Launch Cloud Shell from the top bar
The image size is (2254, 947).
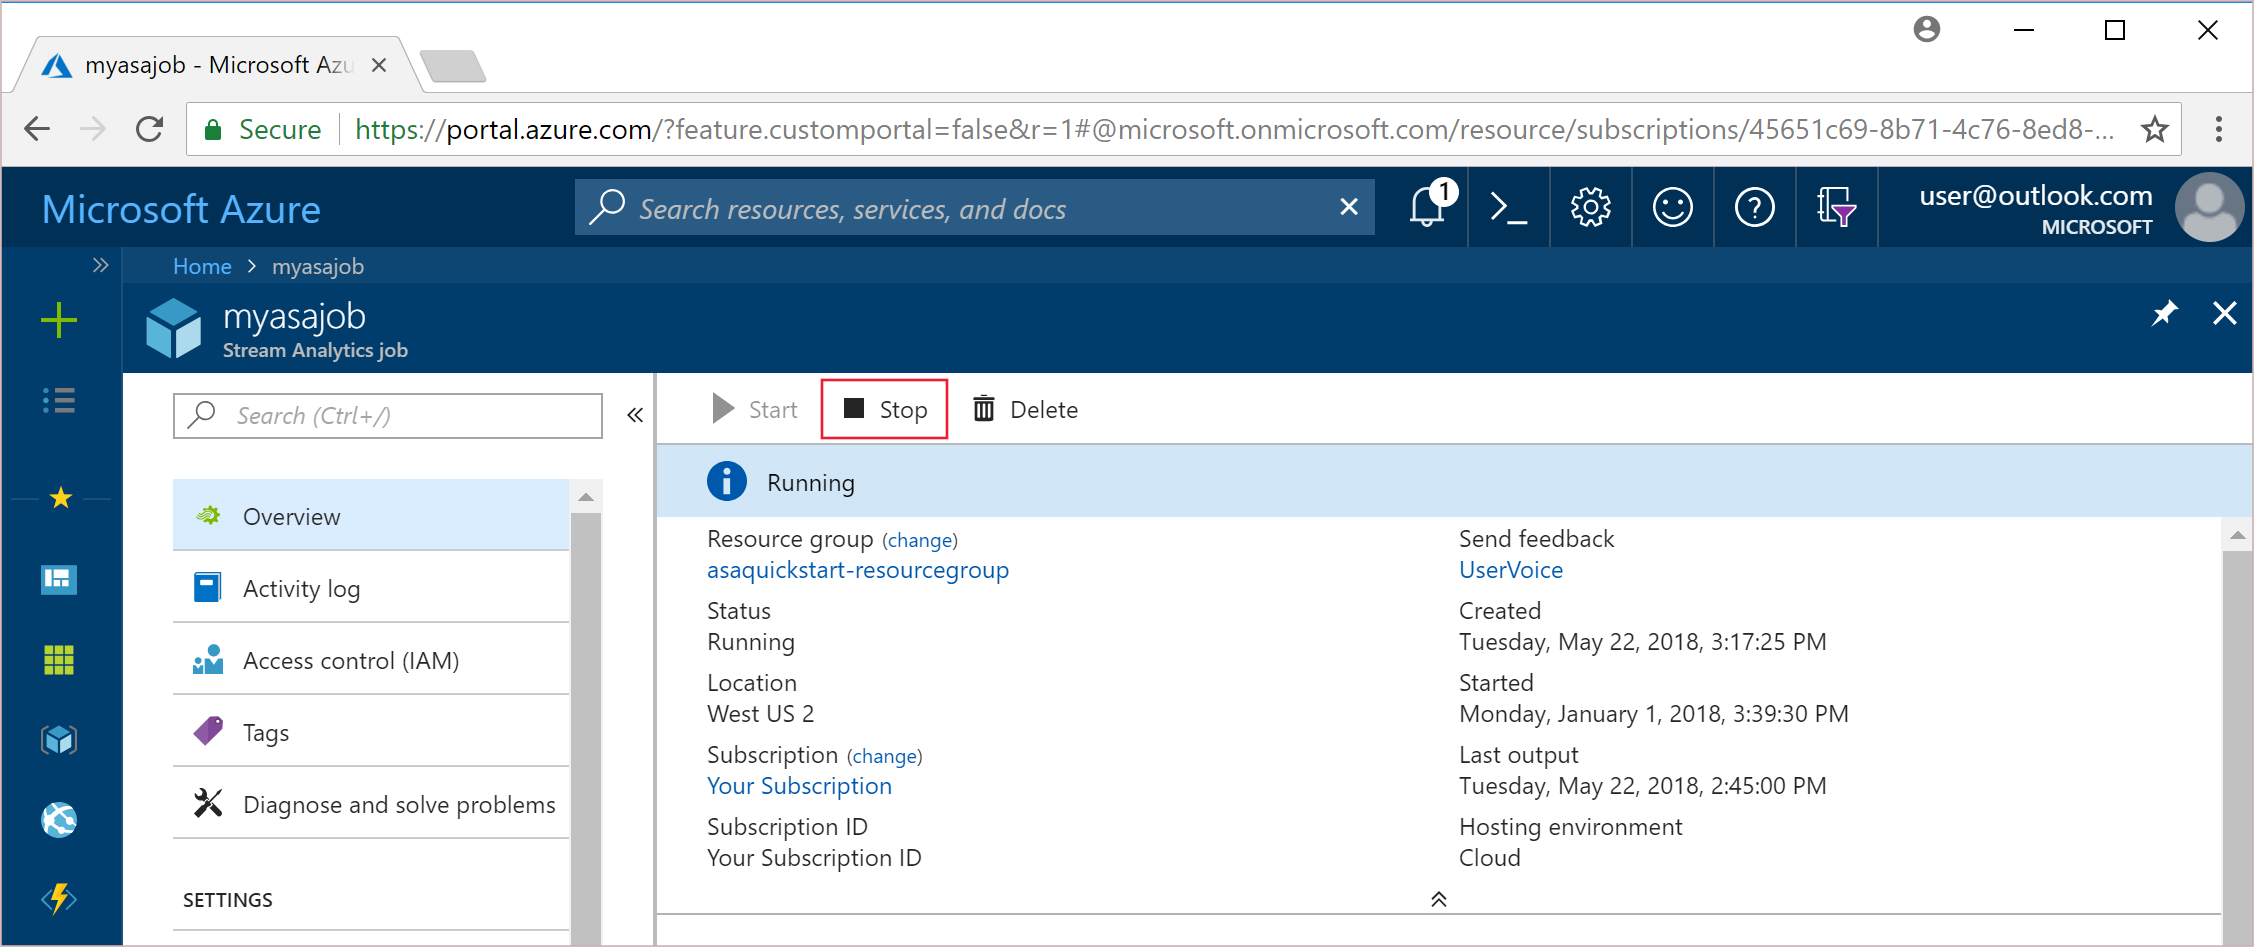click(1509, 207)
